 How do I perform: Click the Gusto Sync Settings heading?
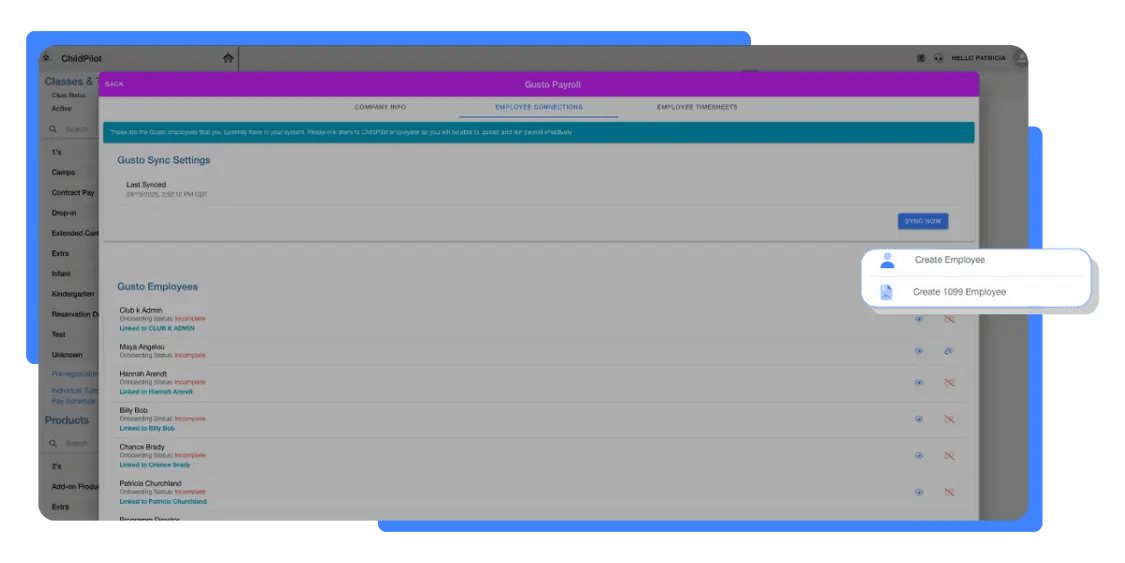click(164, 160)
